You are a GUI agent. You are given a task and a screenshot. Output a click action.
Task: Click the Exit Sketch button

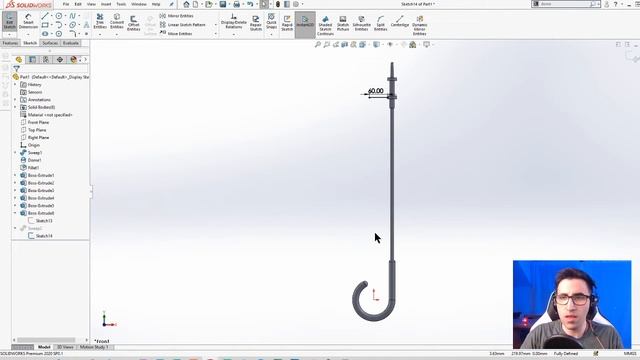pos(9,21)
